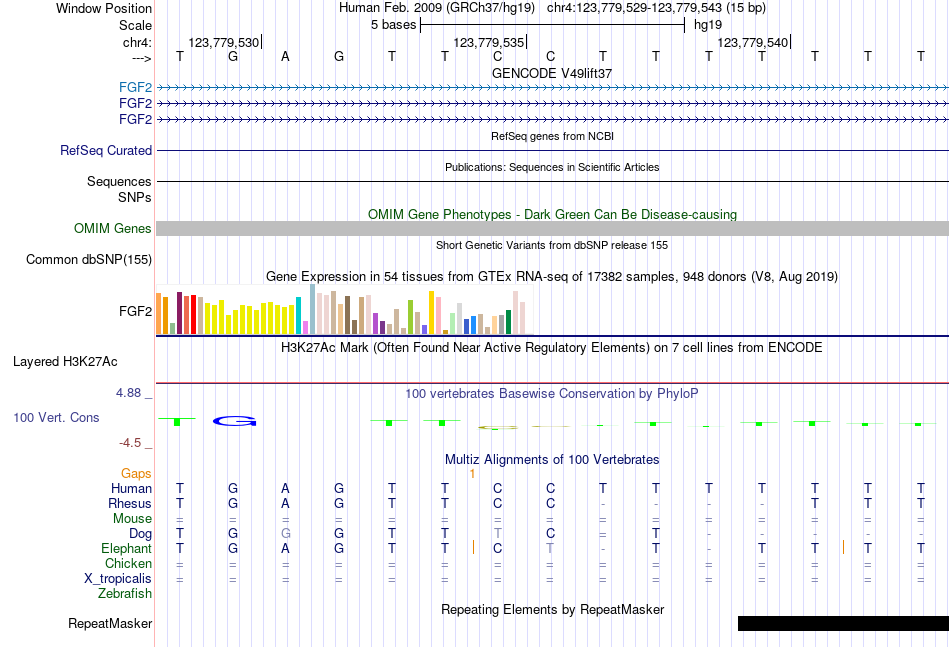Click the 123,779,530 position marker
The width and height of the screenshot is (950, 647).
225,42
